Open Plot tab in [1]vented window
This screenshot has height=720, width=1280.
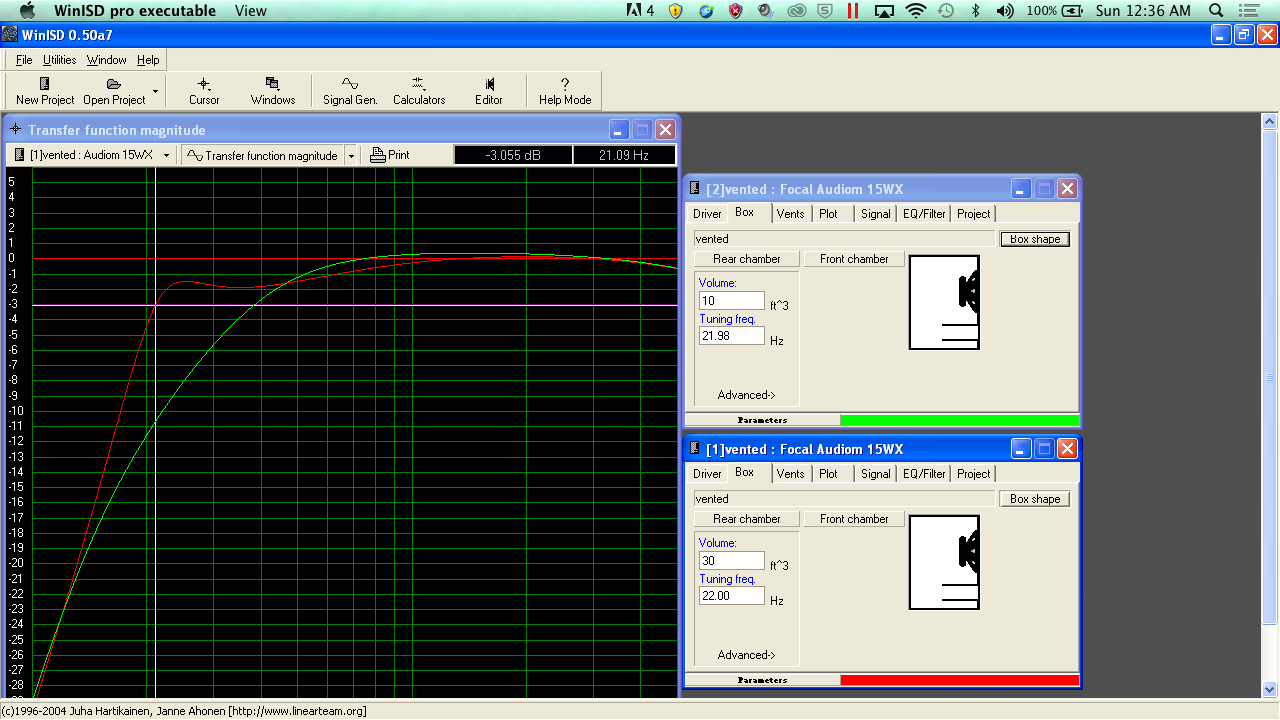[828, 474]
